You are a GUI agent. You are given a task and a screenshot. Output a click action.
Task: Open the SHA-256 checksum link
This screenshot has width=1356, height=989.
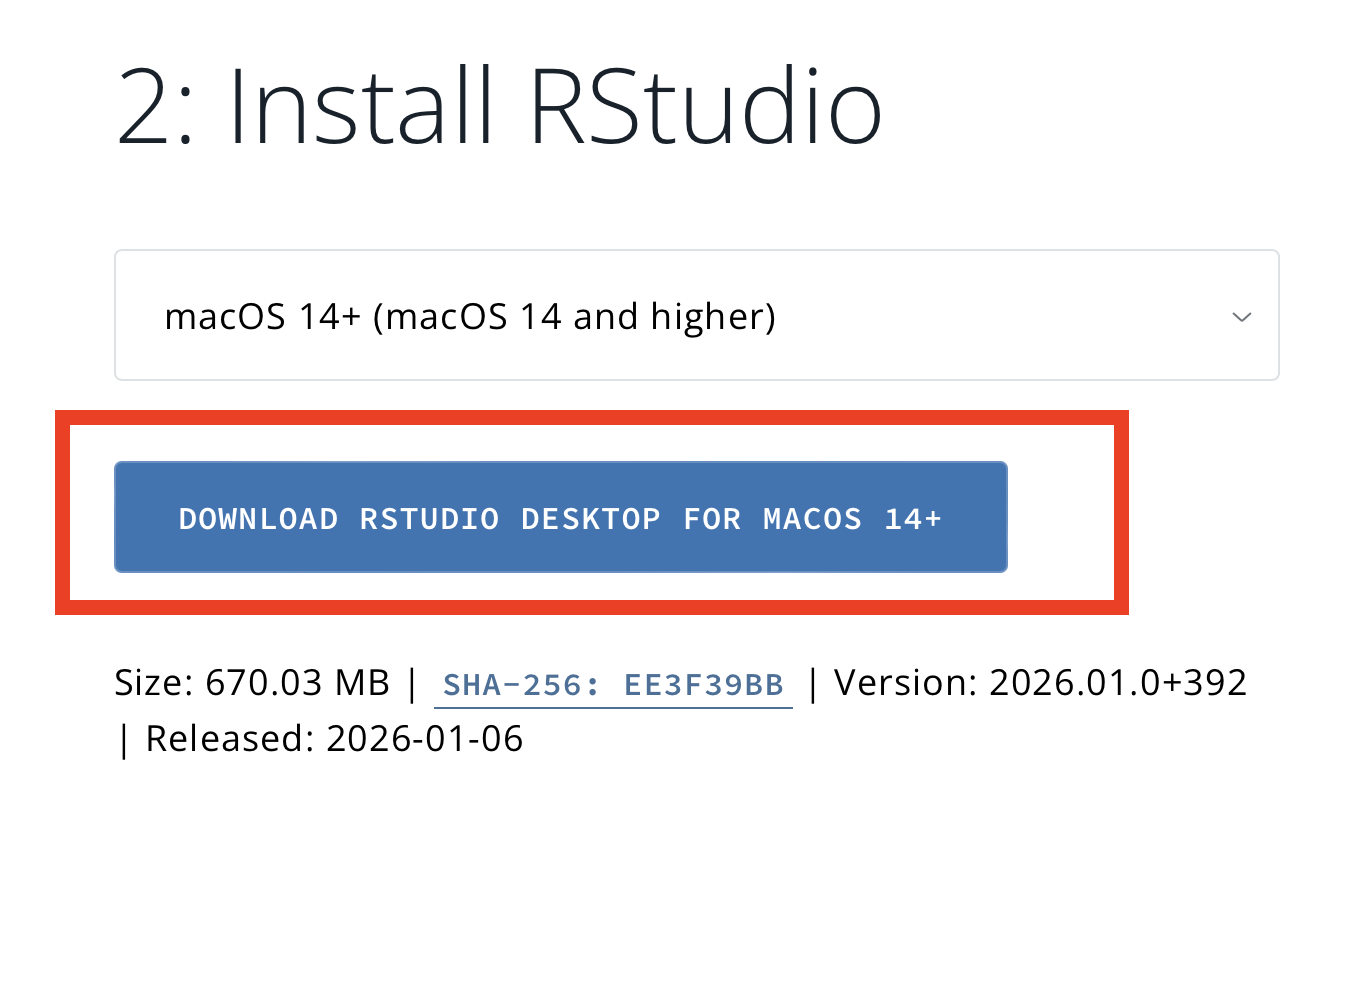tap(612, 685)
